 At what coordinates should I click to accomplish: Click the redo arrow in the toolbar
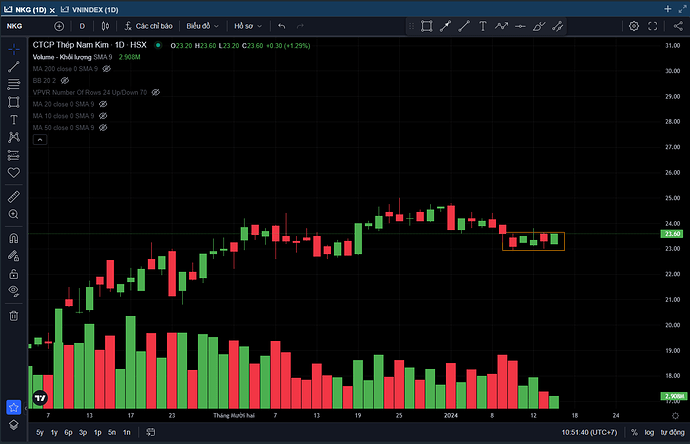tap(300, 26)
